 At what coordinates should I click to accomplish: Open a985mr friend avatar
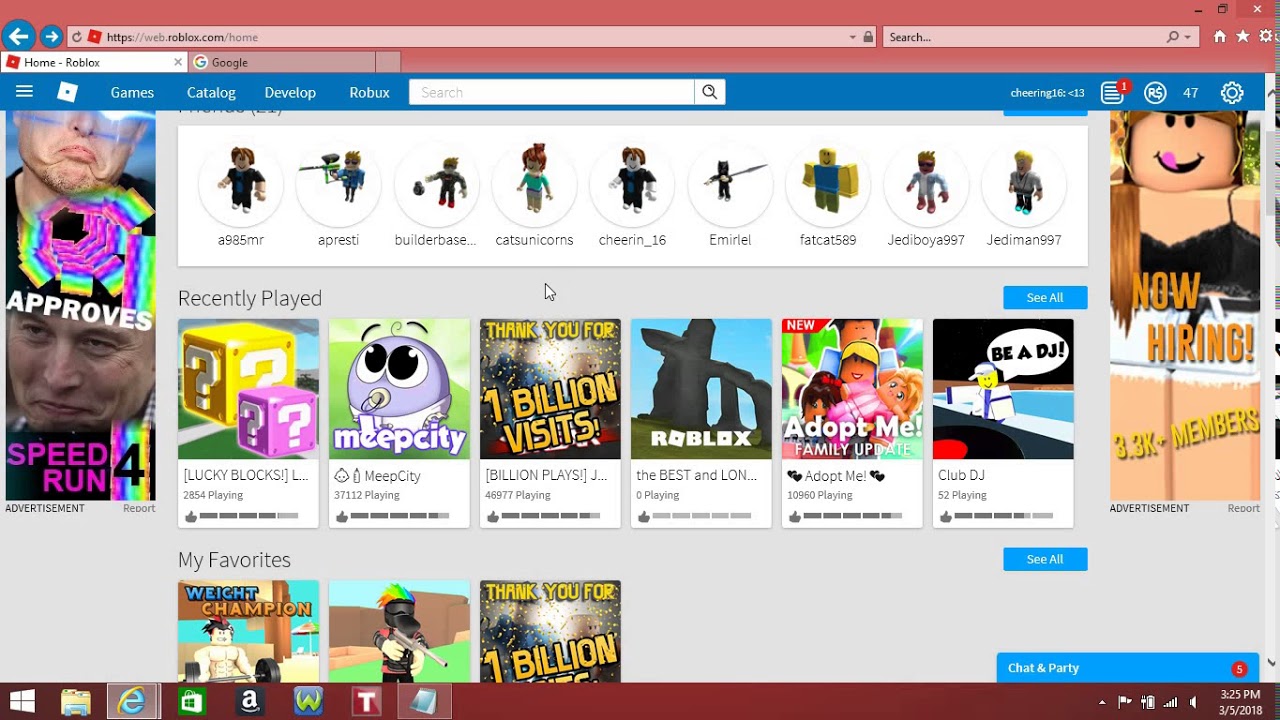point(241,185)
